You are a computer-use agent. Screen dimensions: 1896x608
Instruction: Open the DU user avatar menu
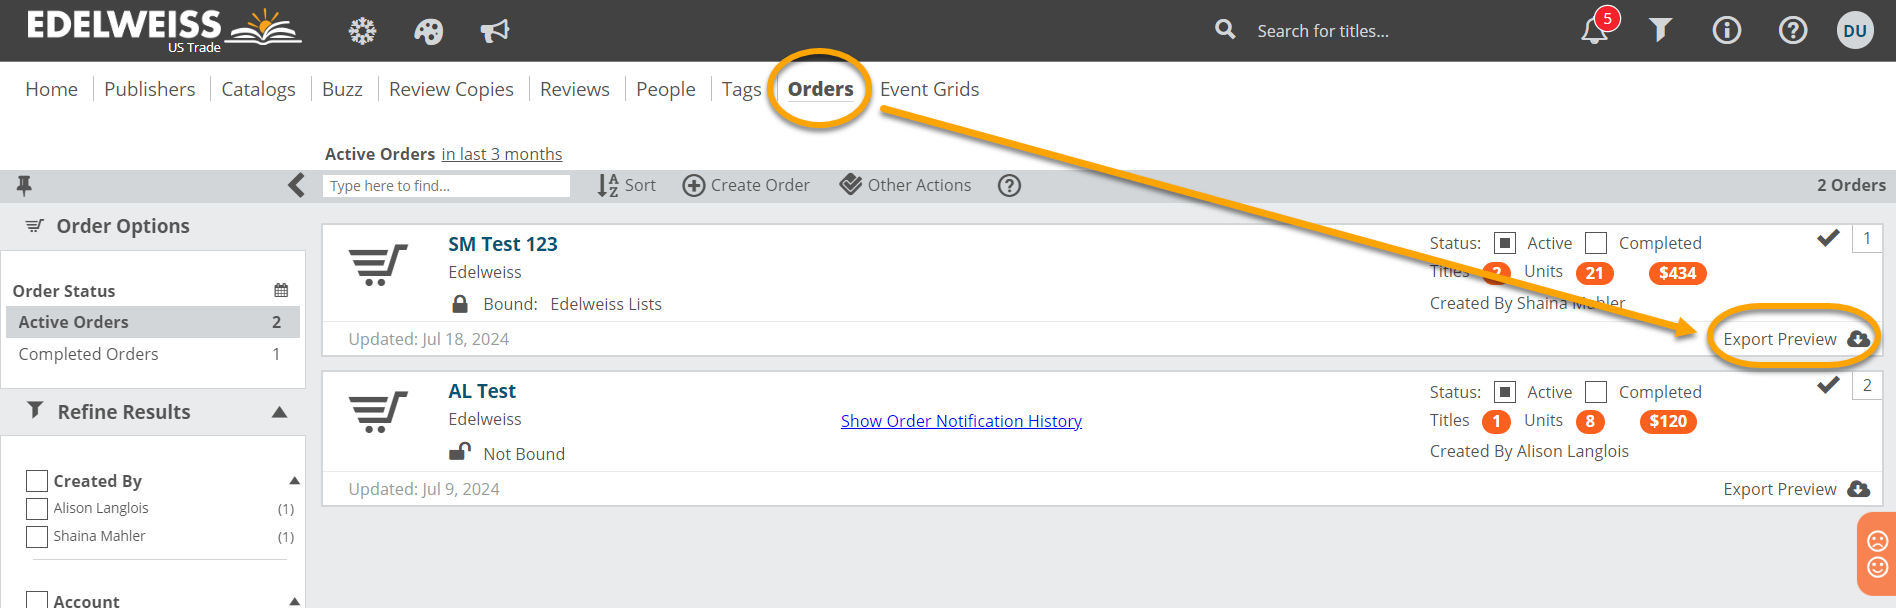1855,30
